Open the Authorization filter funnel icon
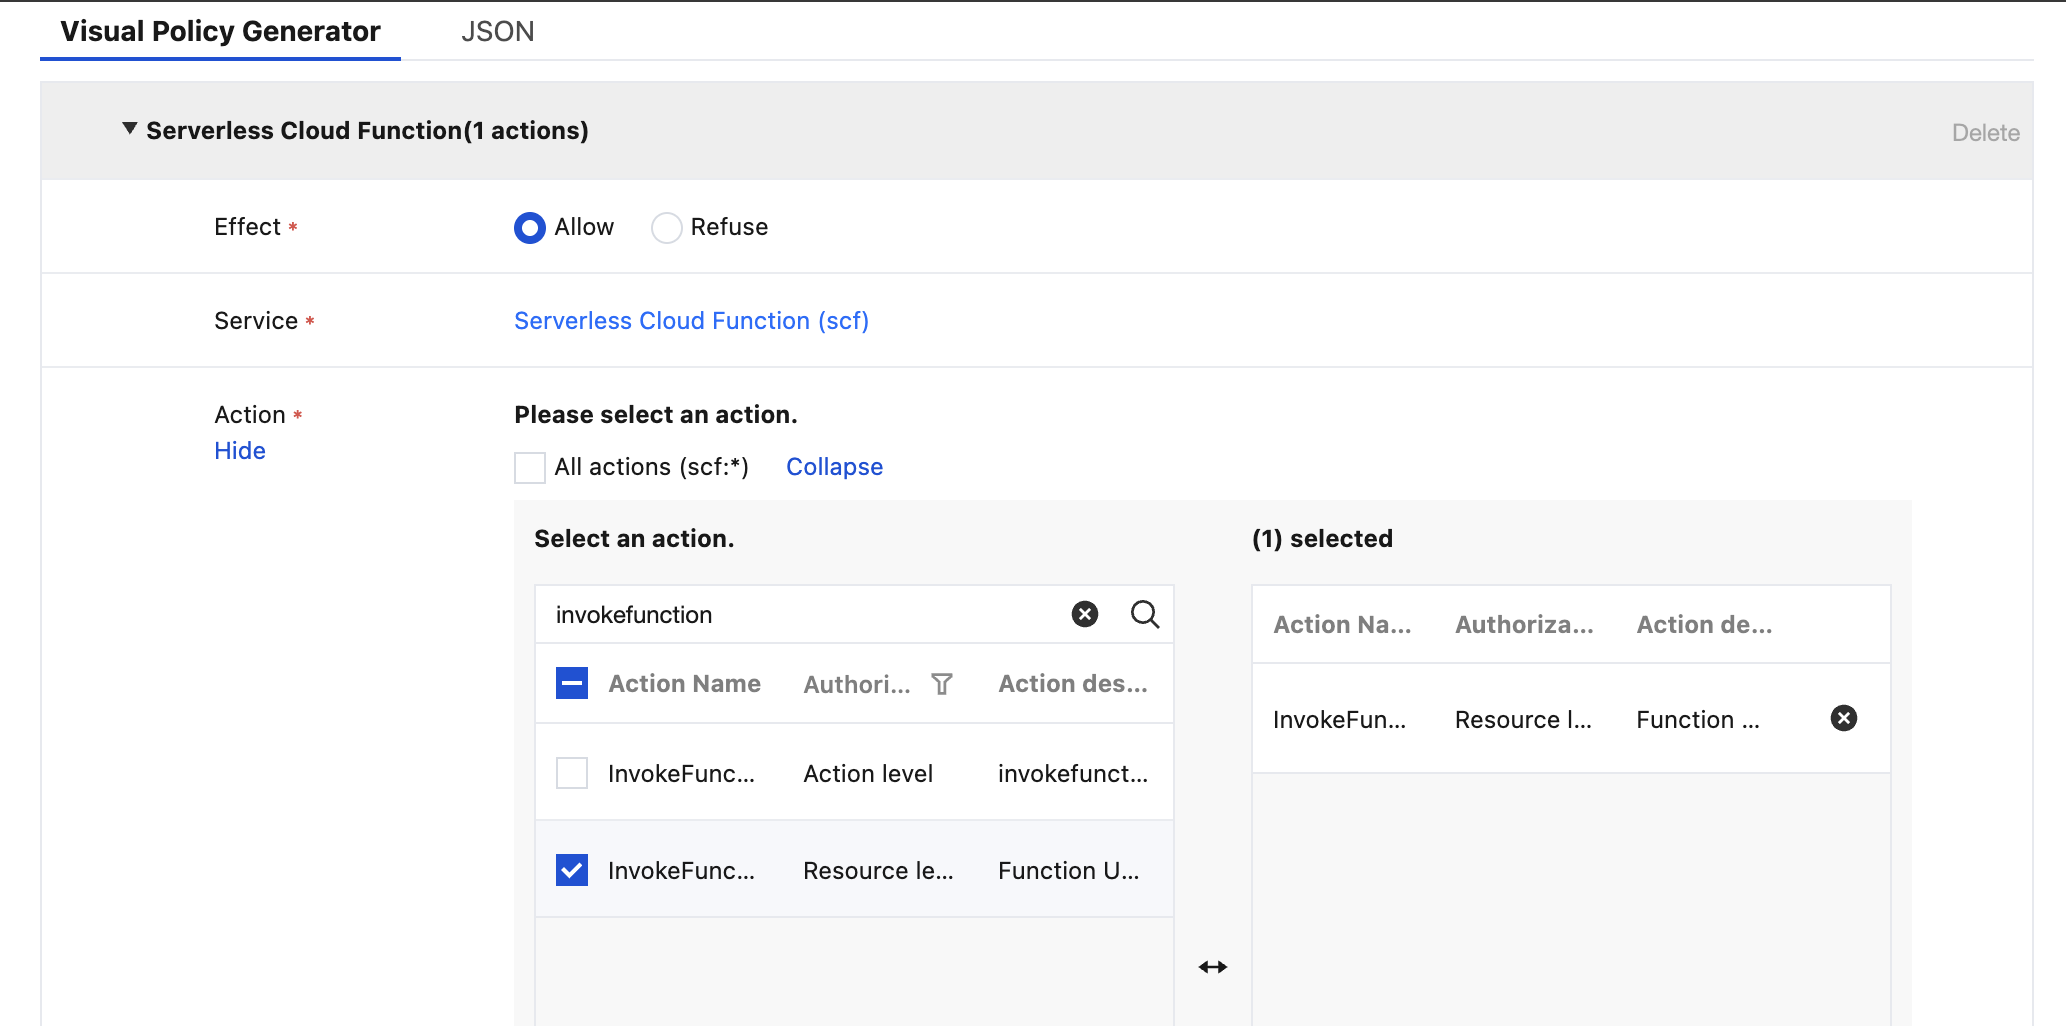The image size is (2066, 1026). (941, 684)
